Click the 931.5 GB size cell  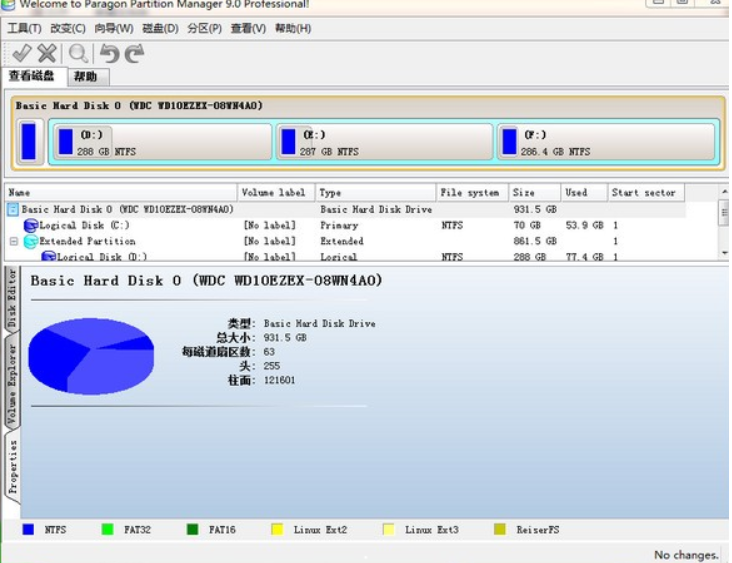coord(535,210)
